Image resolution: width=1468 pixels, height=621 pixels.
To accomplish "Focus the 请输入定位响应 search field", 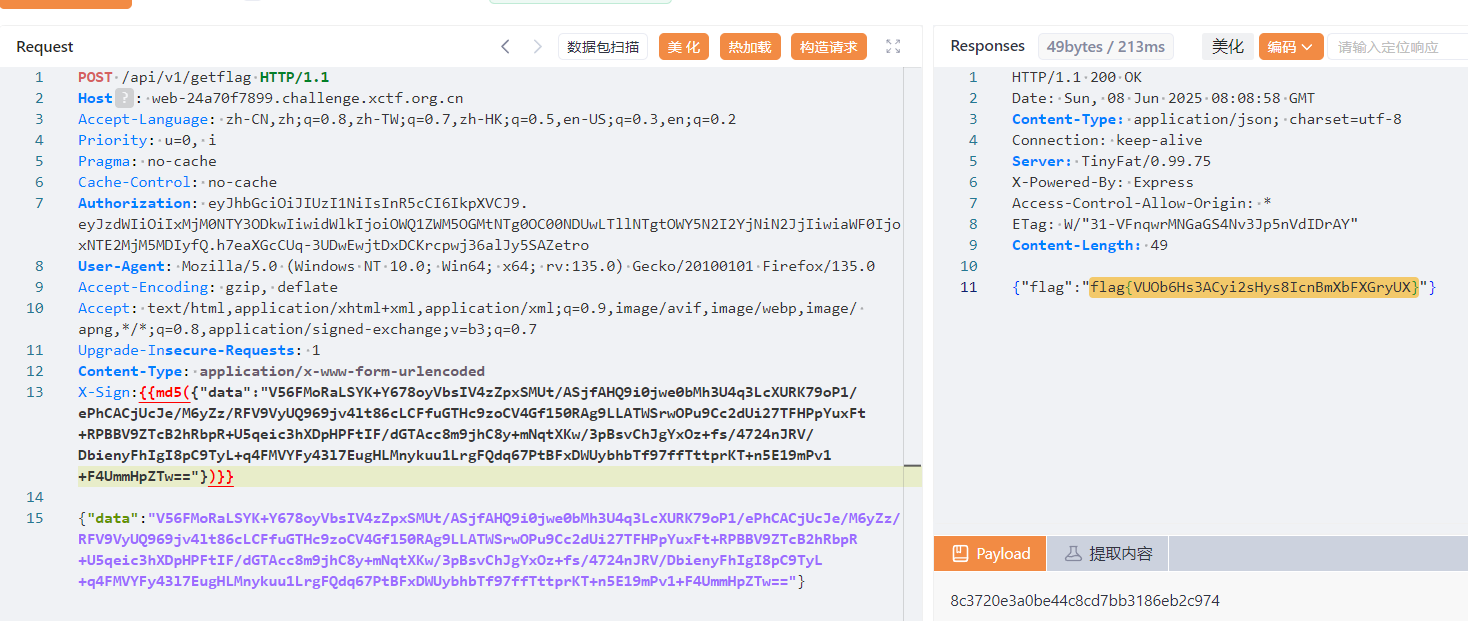I will coord(1400,46).
